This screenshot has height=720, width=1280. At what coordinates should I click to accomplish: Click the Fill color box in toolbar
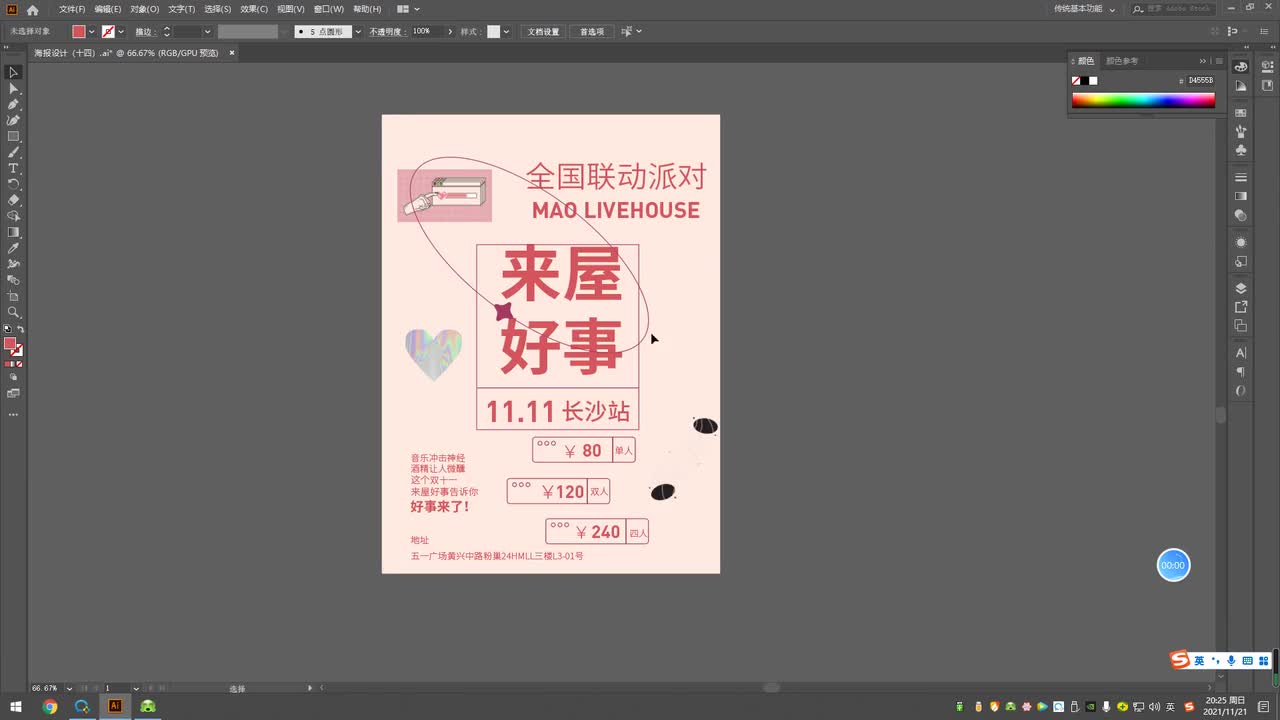(x=10, y=344)
